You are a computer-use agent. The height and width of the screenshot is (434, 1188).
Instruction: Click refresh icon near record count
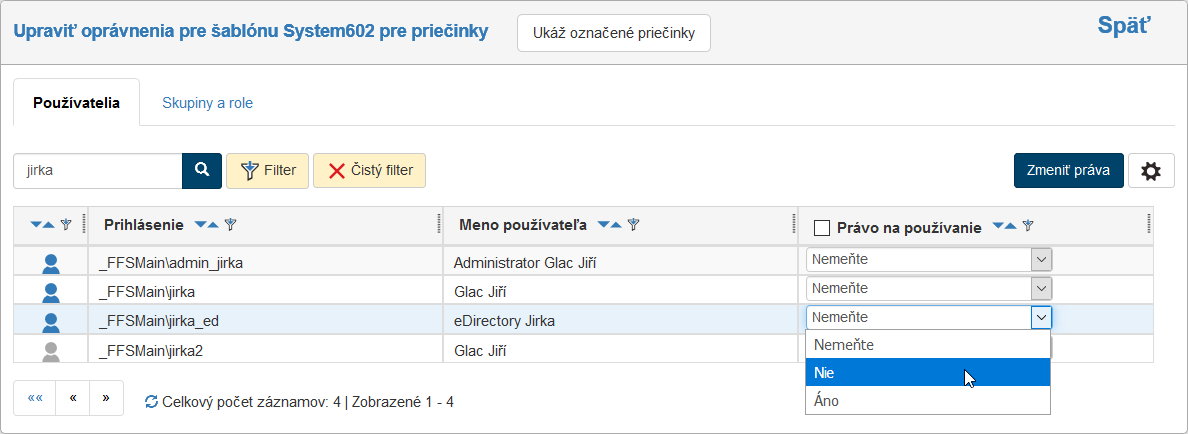click(151, 402)
